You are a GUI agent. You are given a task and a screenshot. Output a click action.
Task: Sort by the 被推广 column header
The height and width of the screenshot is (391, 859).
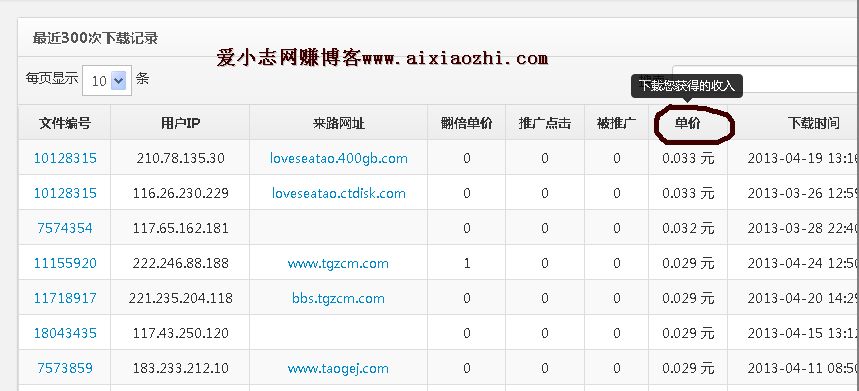[616, 123]
